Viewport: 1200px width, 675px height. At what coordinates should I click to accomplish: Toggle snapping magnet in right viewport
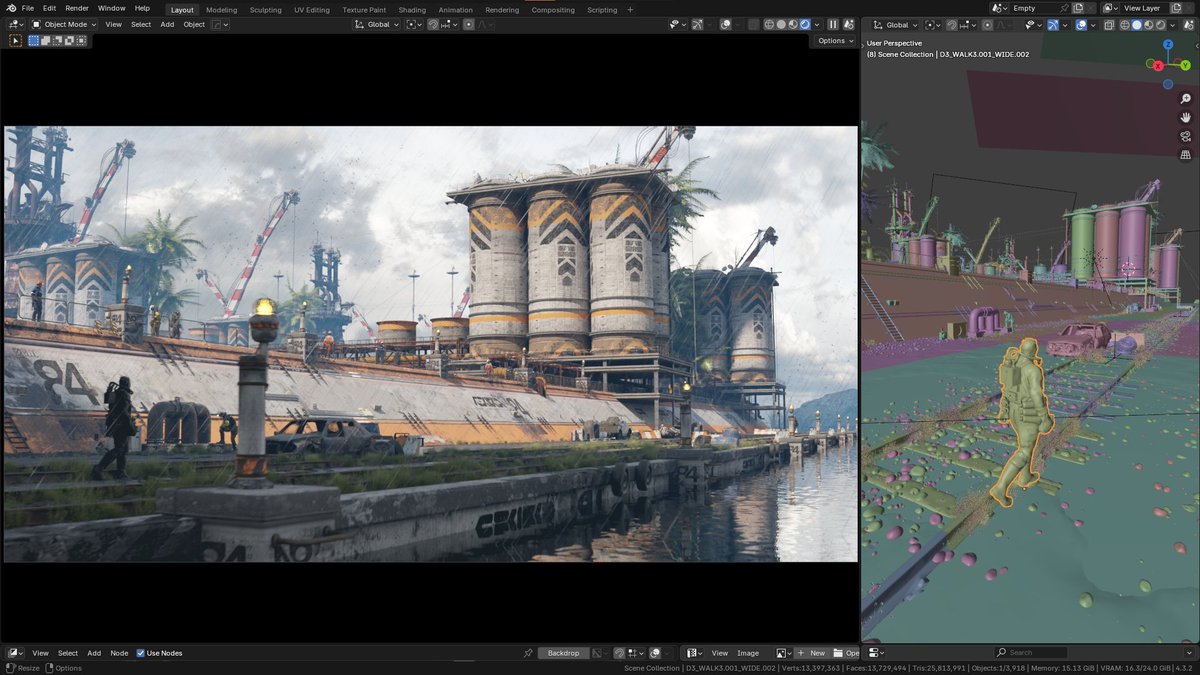click(x=952, y=24)
